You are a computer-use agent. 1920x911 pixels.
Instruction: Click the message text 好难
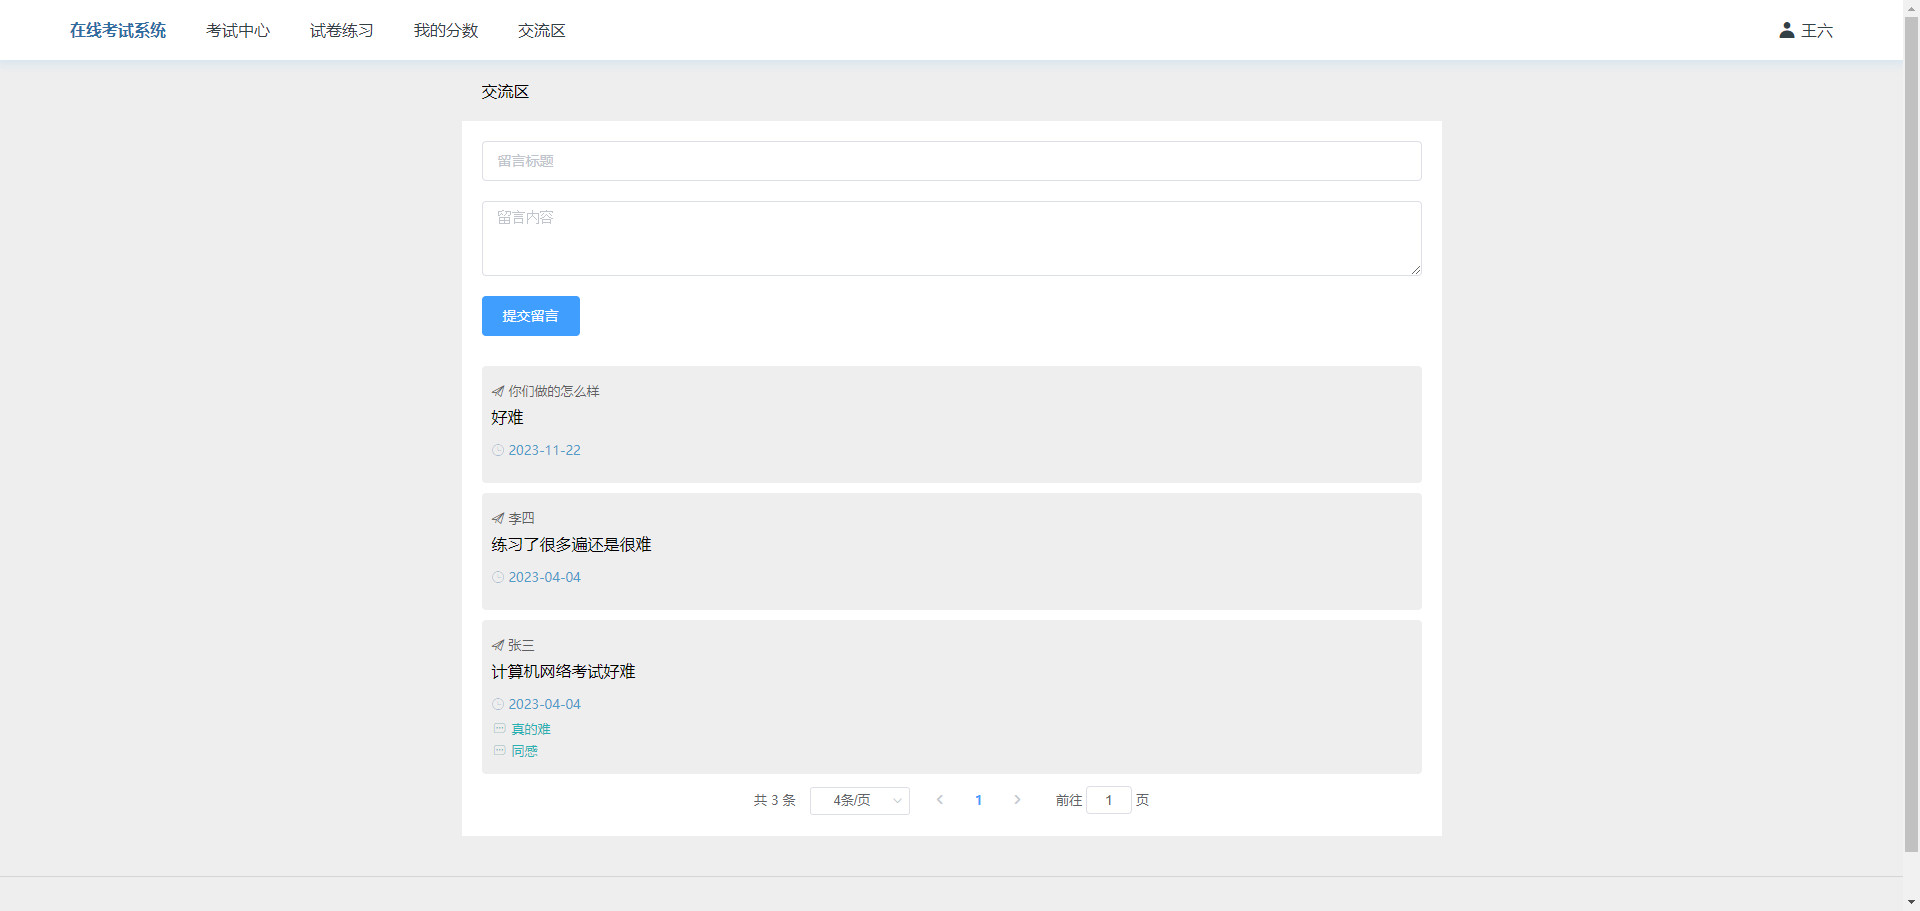click(x=507, y=418)
